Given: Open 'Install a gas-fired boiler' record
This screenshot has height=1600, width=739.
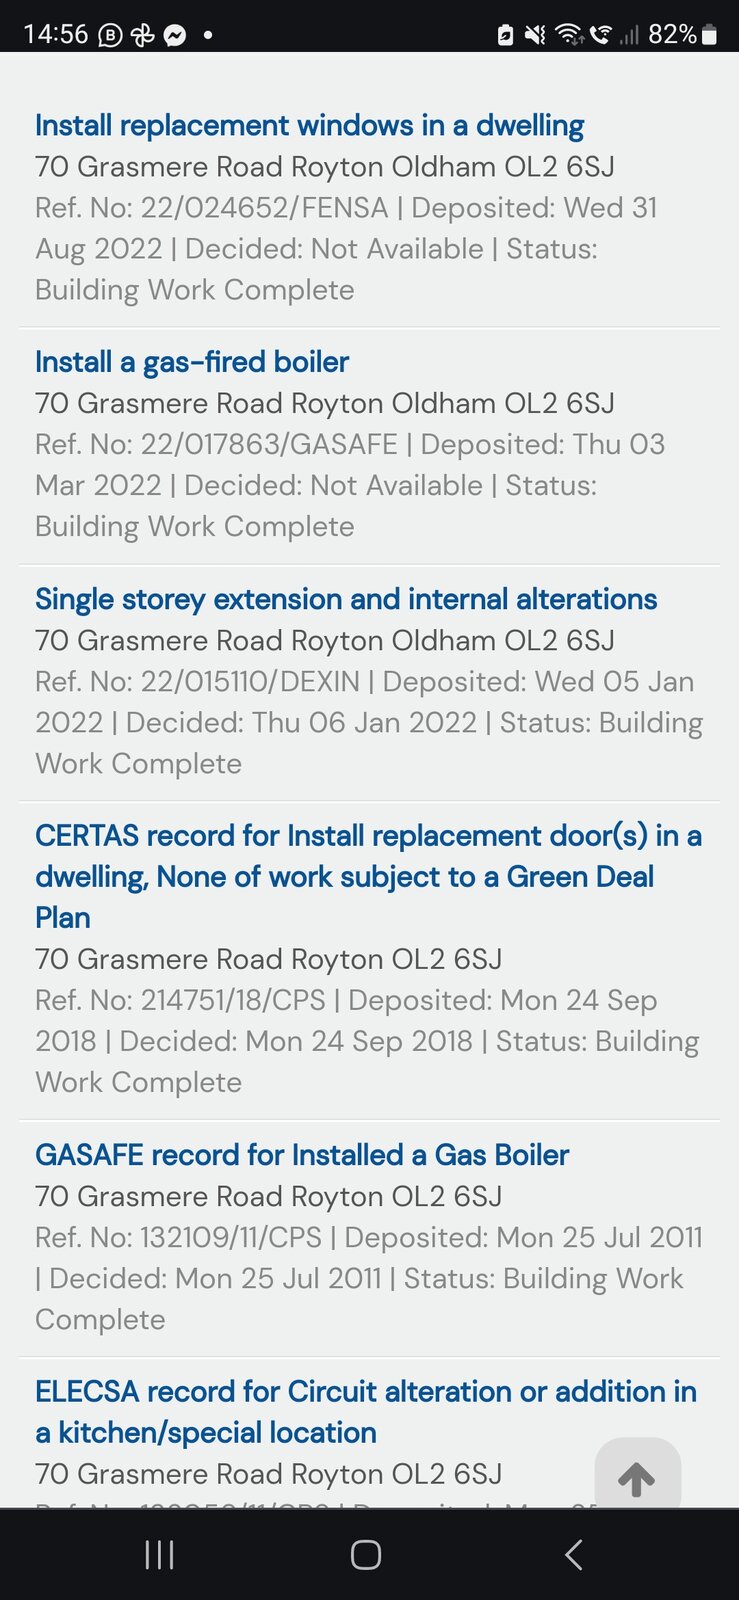Looking at the screenshot, I should tap(192, 362).
